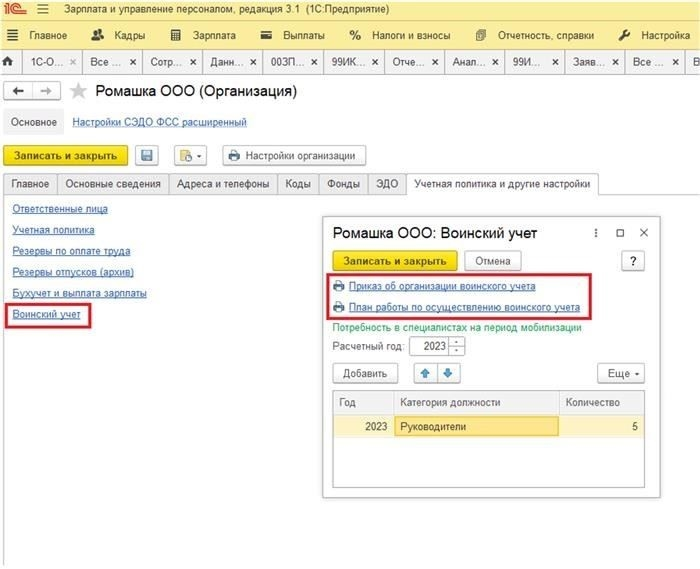The width and height of the screenshot is (700, 569).
Task: Open the Отчетность, справки section
Action: point(535,35)
